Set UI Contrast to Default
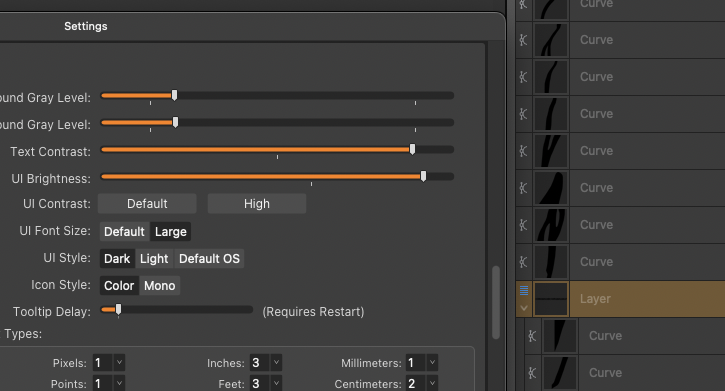Viewport: 725px width, 391px height. 147,204
